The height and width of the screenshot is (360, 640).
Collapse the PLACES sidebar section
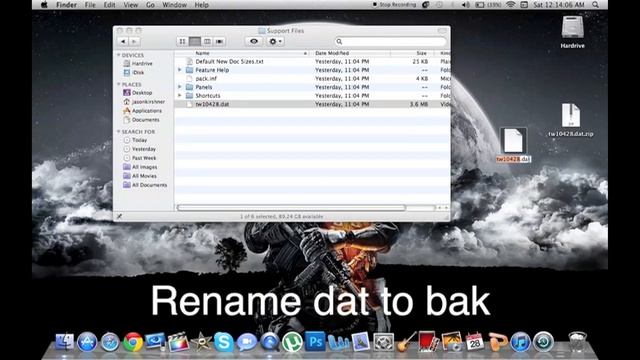118,84
